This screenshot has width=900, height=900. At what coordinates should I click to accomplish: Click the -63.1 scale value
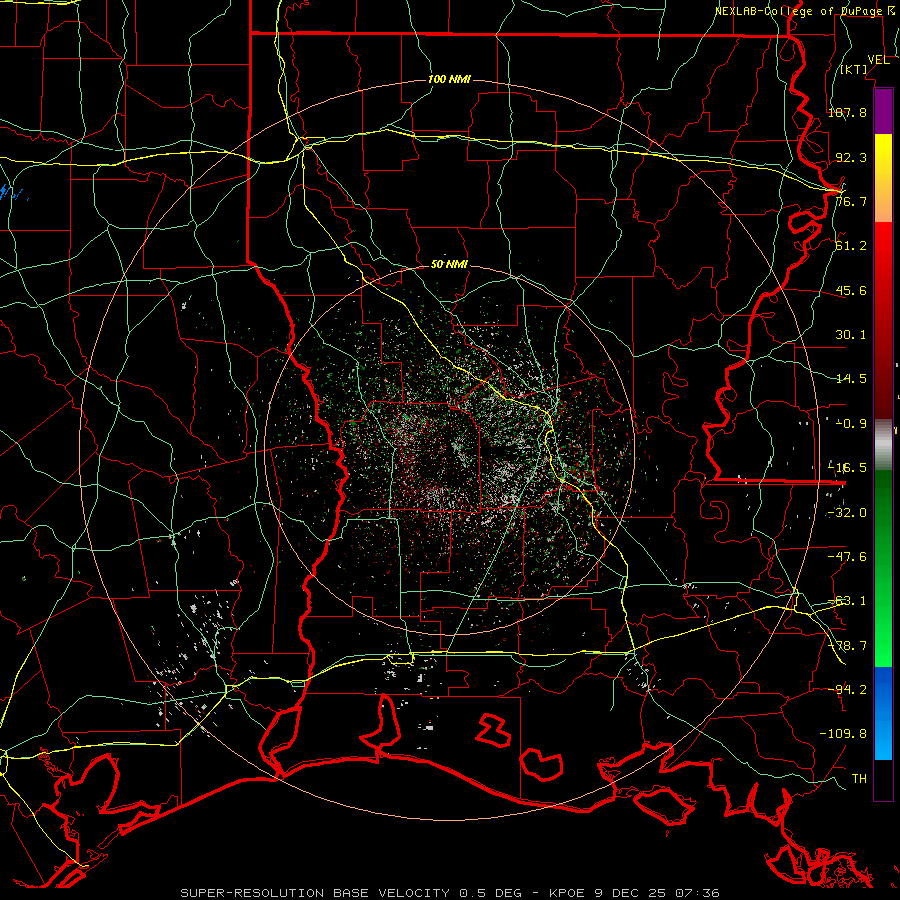coord(847,601)
